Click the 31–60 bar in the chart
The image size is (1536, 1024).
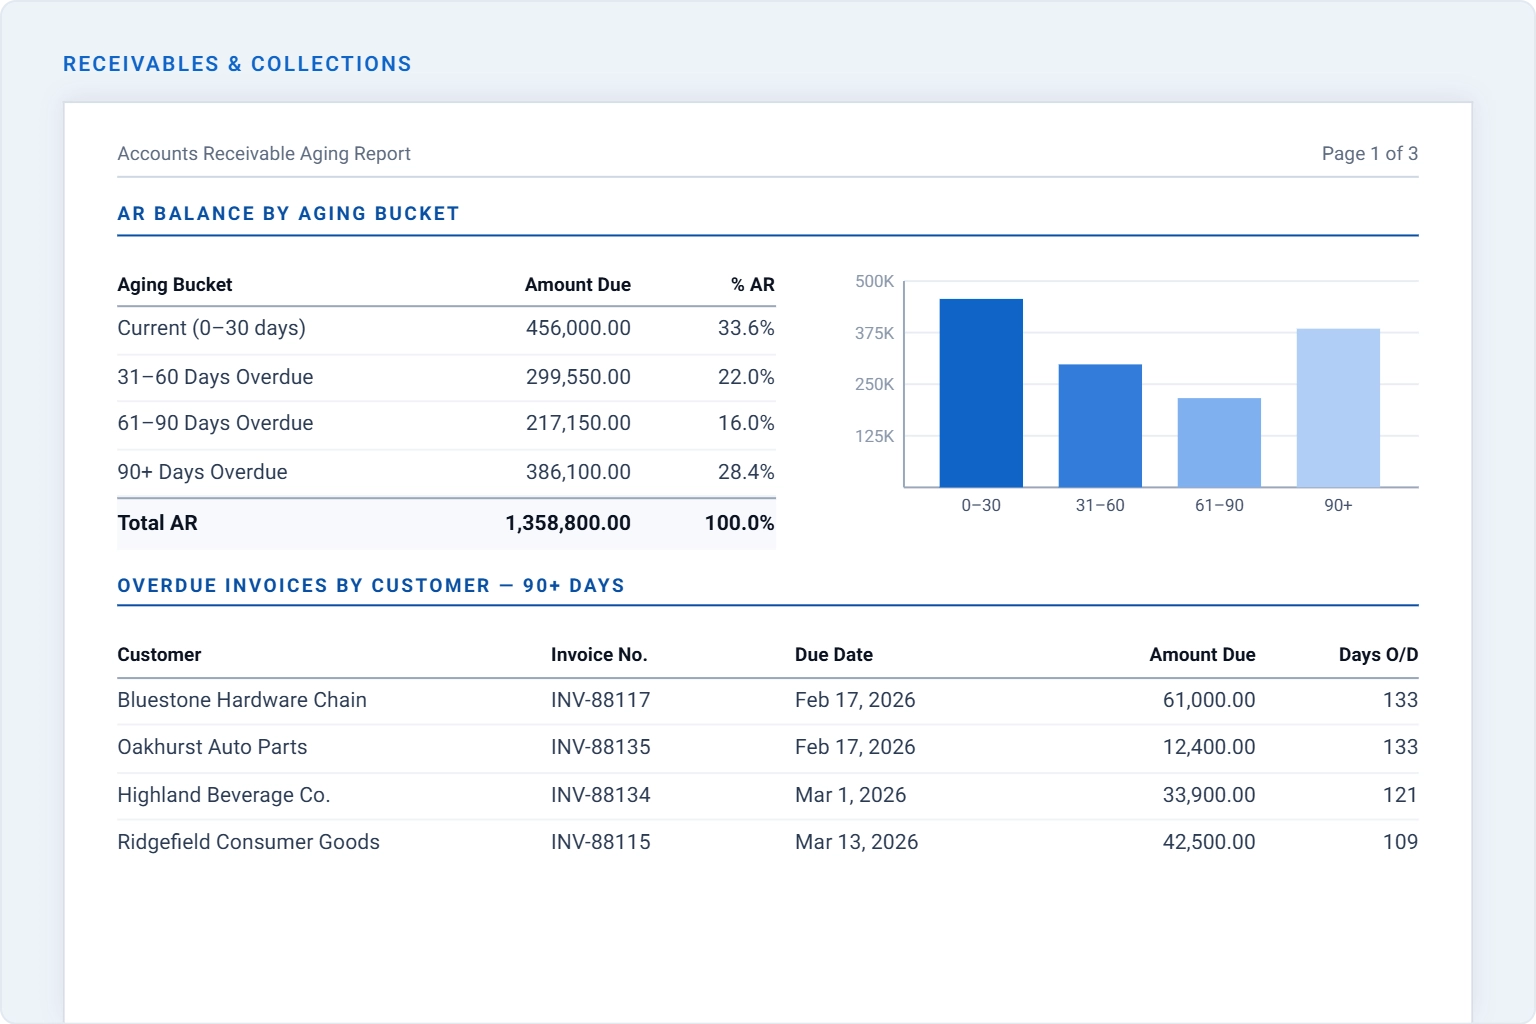pos(1100,426)
